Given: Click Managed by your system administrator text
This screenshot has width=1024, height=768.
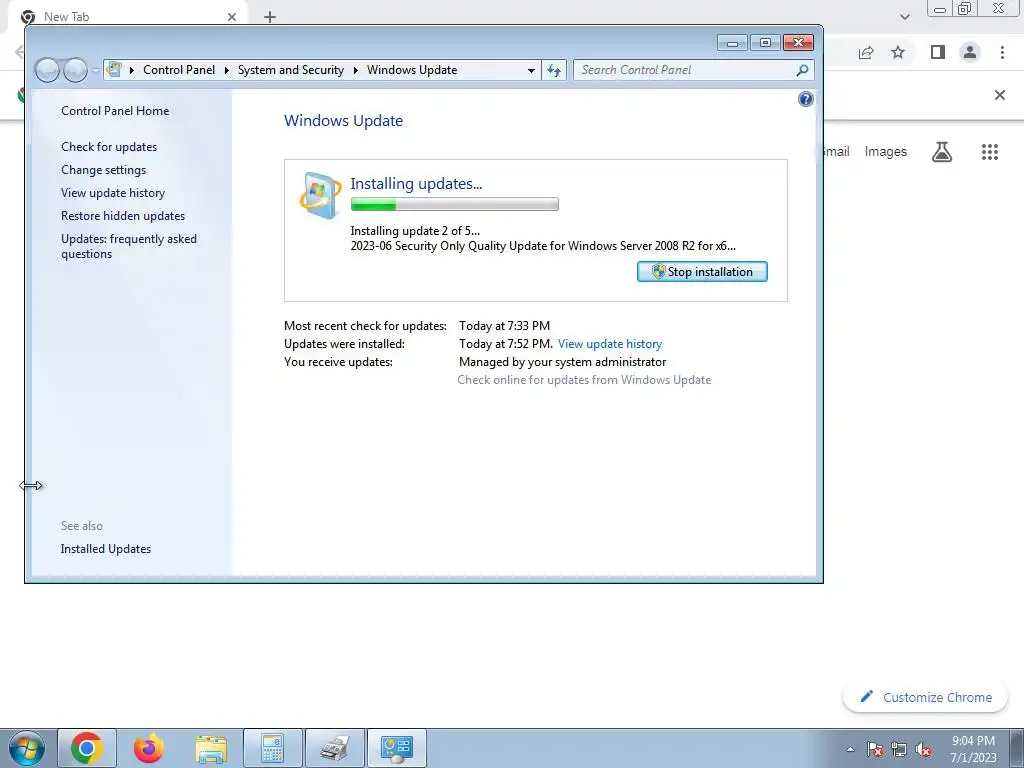Looking at the screenshot, I should 562,362.
